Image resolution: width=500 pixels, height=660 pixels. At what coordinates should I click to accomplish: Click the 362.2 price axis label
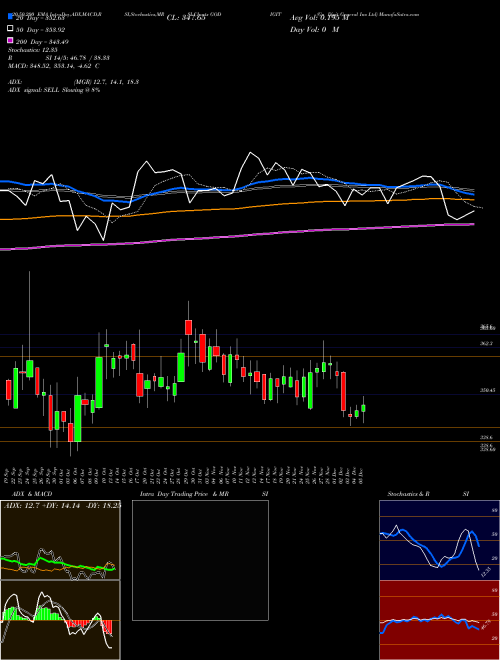click(486, 343)
